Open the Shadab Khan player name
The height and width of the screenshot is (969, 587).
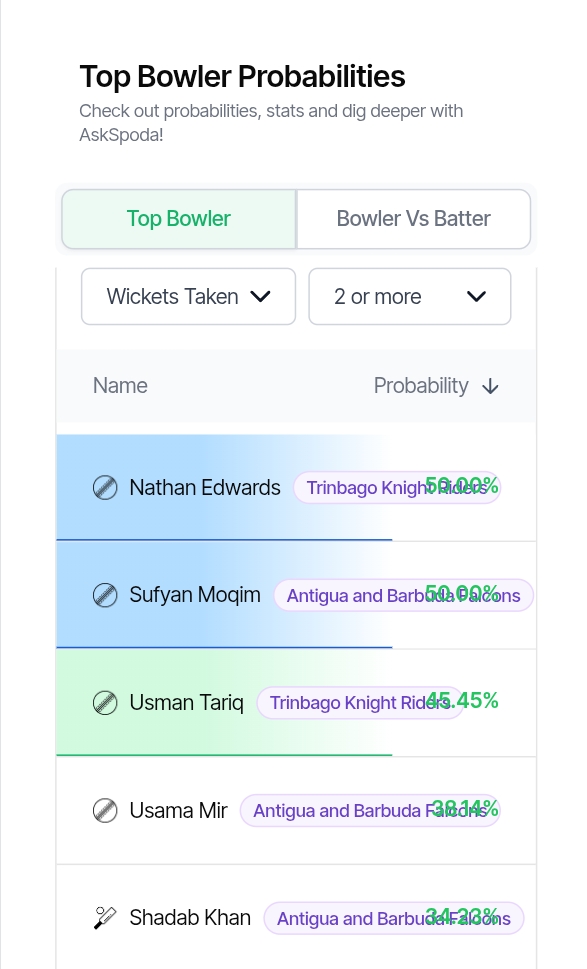190,918
